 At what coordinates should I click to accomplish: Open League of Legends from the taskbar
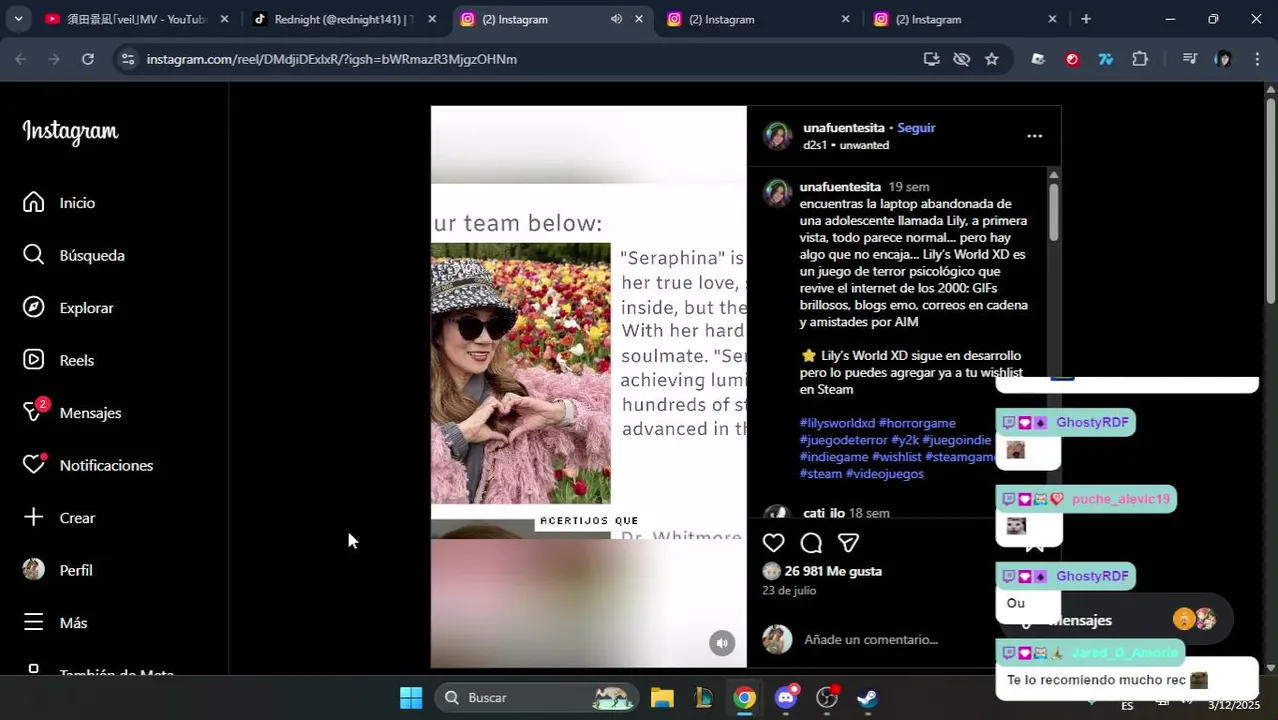tap(703, 697)
